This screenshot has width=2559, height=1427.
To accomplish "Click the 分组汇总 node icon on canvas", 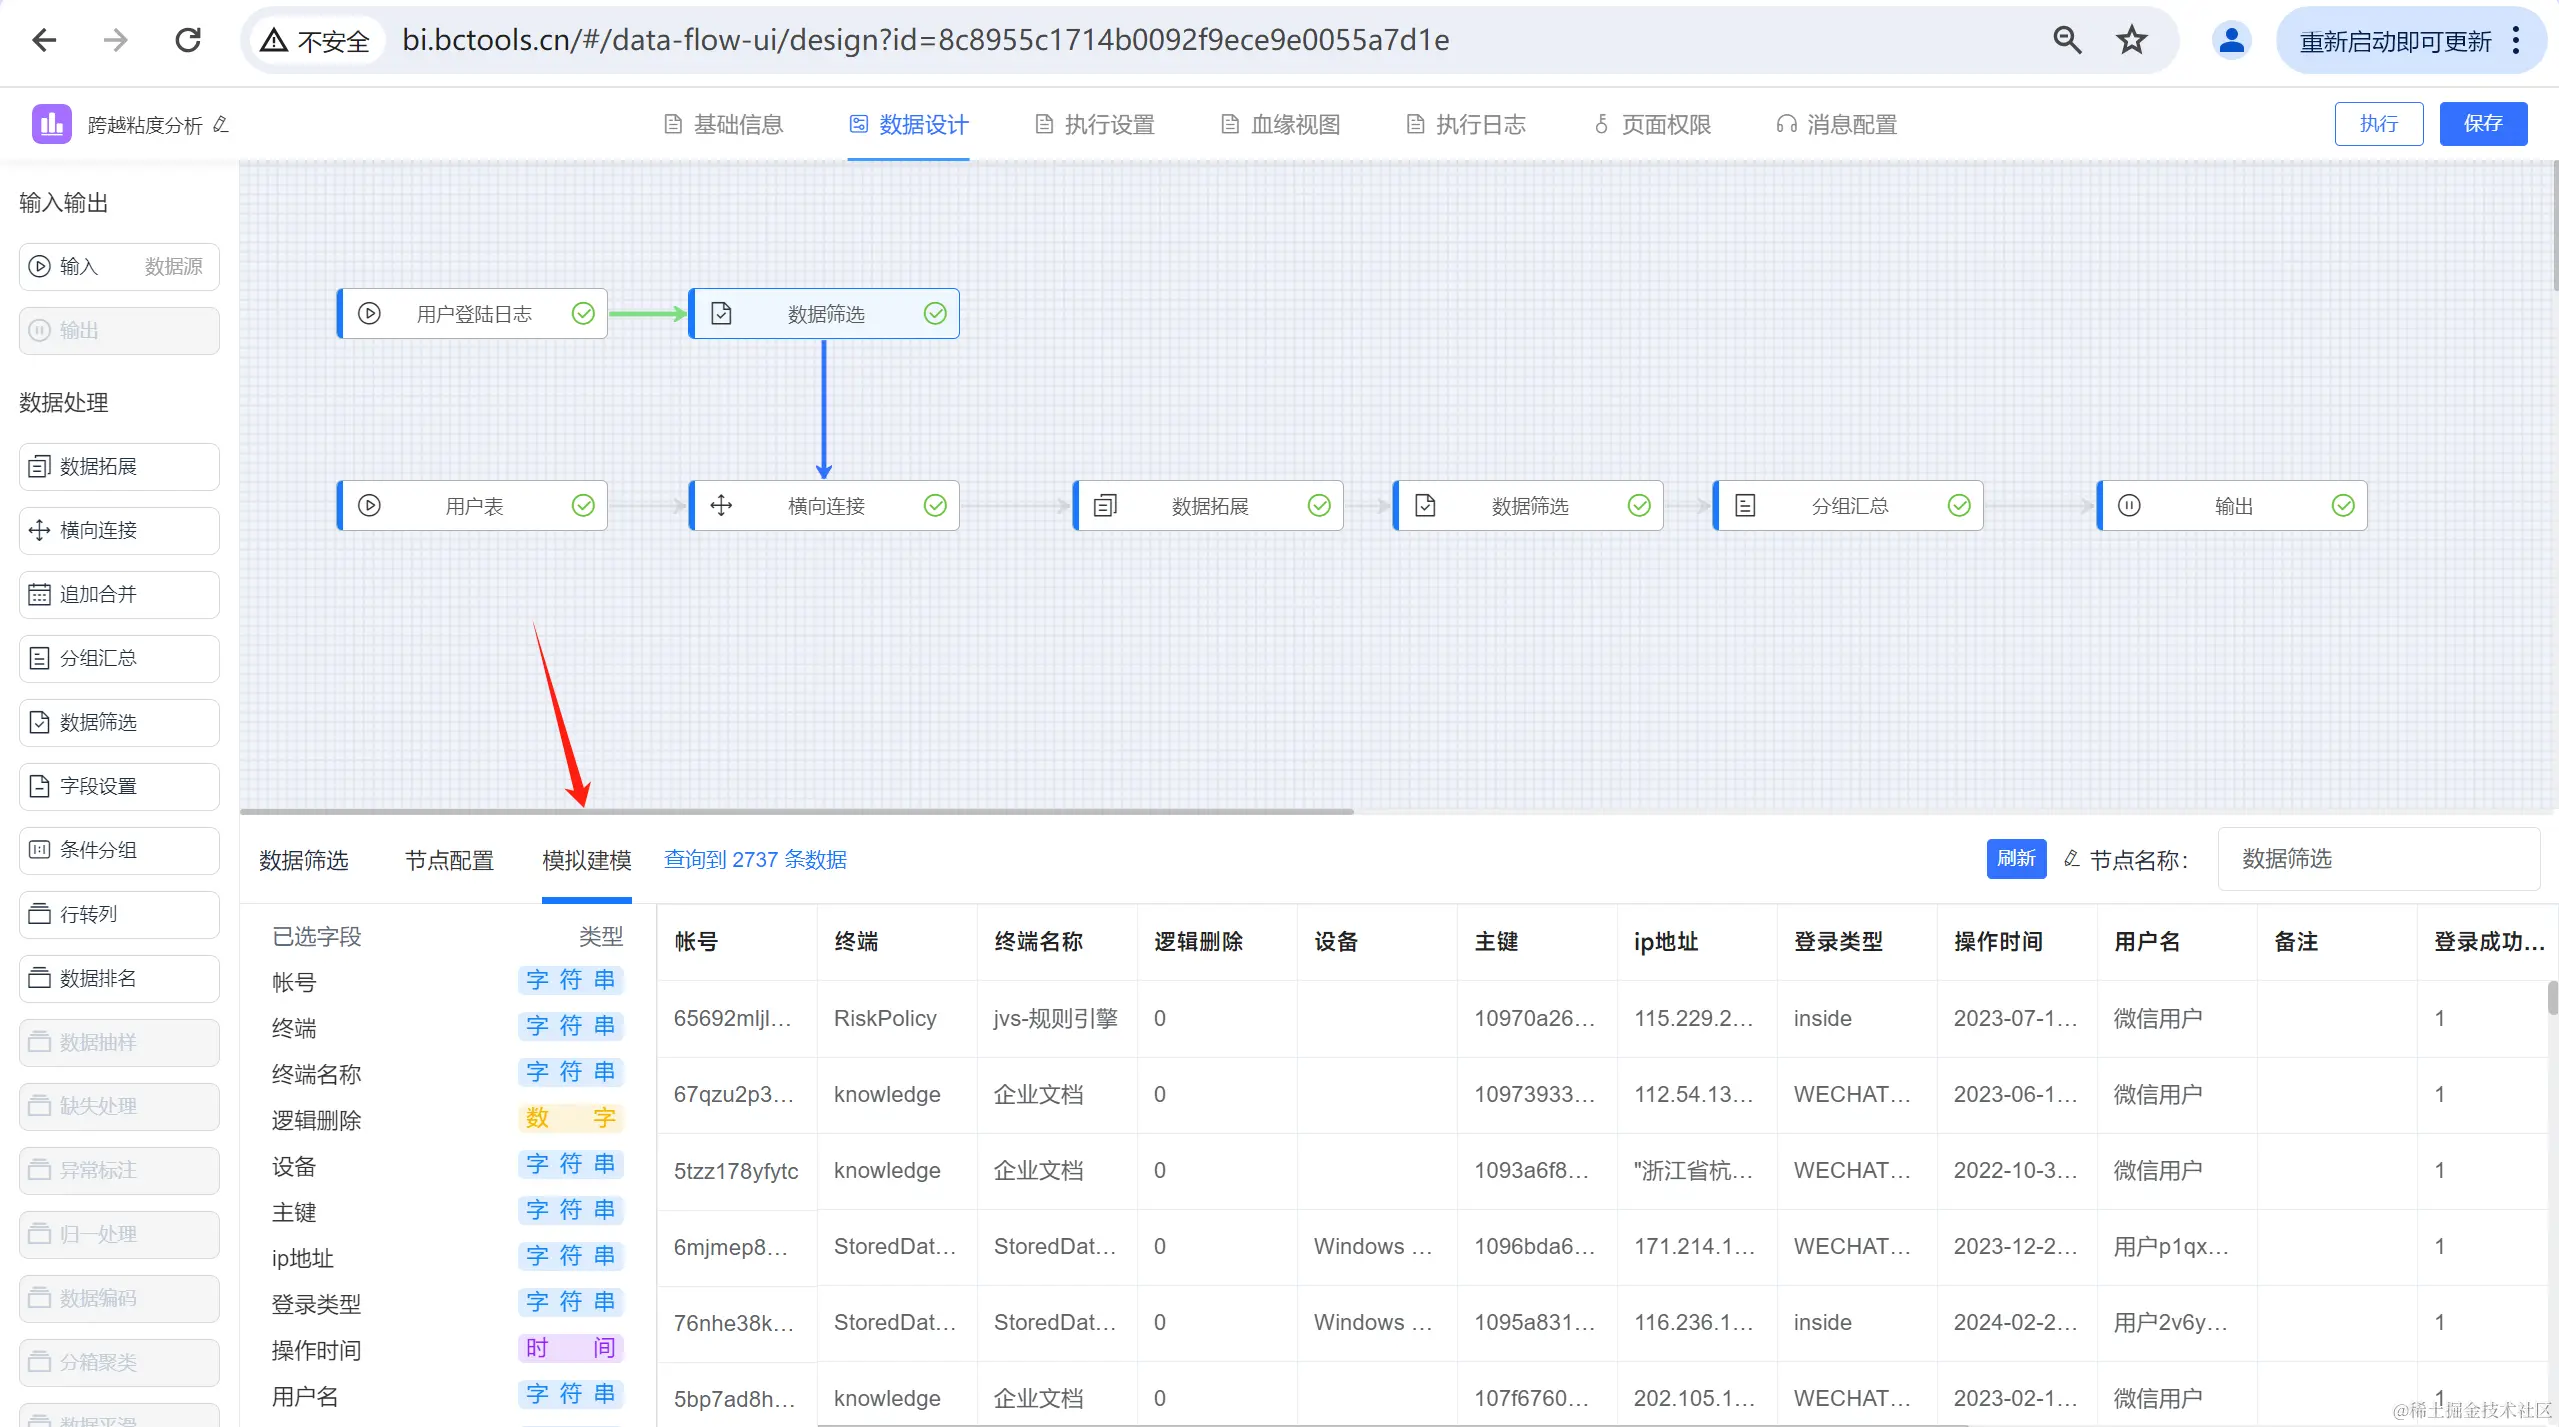I will [x=1745, y=505].
